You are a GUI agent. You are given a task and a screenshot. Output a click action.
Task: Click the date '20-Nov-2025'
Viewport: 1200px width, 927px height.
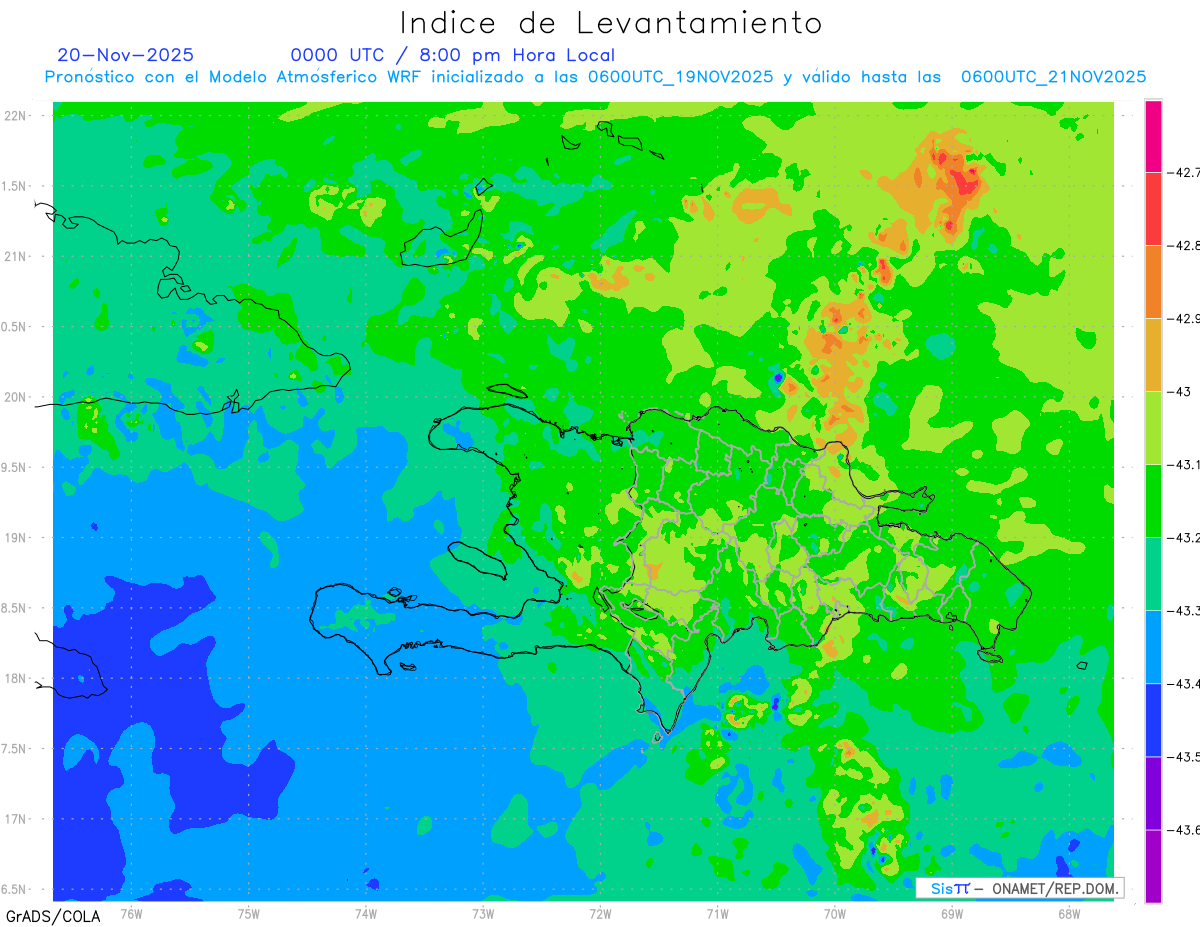[126, 55]
